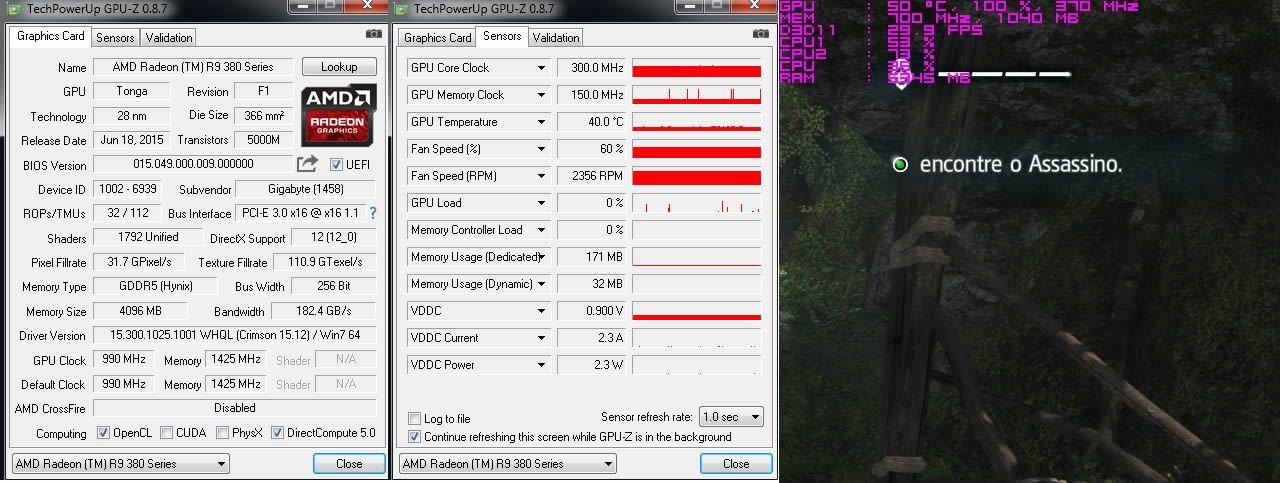The height and width of the screenshot is (483, 1280).
Task: Select Graphics Card tab in left window
Action: click(x=51, y=36)
